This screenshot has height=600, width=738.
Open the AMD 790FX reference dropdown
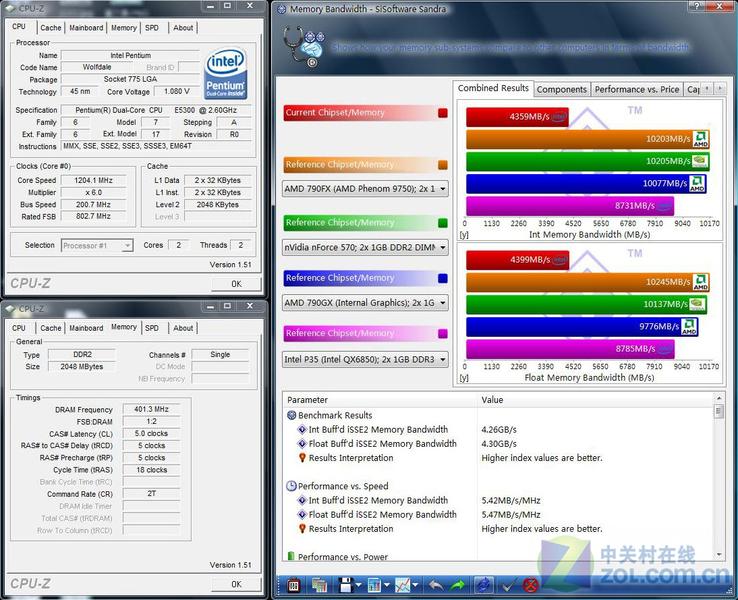(x=365, y=189)
